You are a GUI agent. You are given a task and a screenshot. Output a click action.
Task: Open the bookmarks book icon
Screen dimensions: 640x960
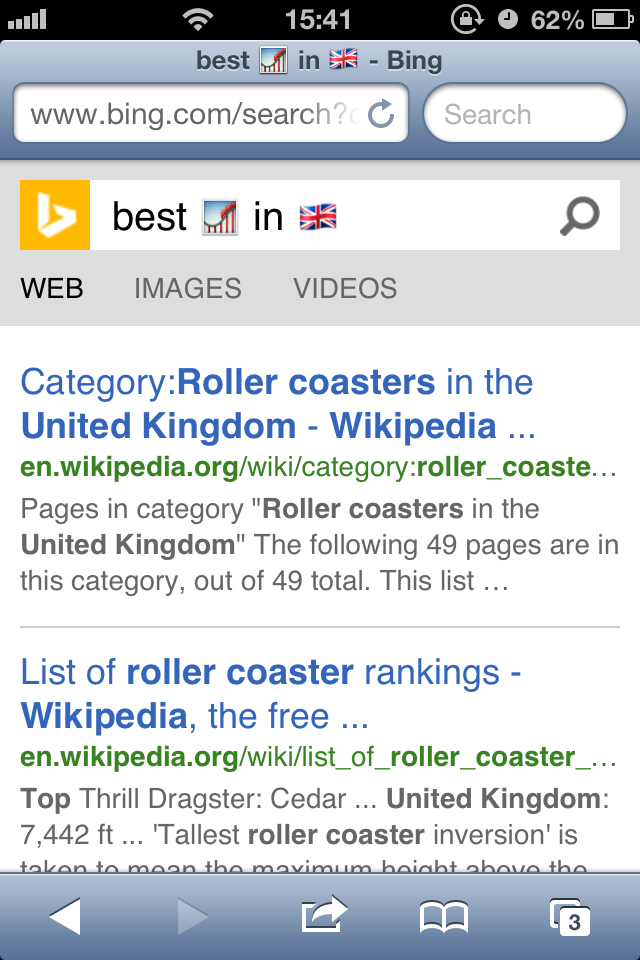click(x=444, y=915)
